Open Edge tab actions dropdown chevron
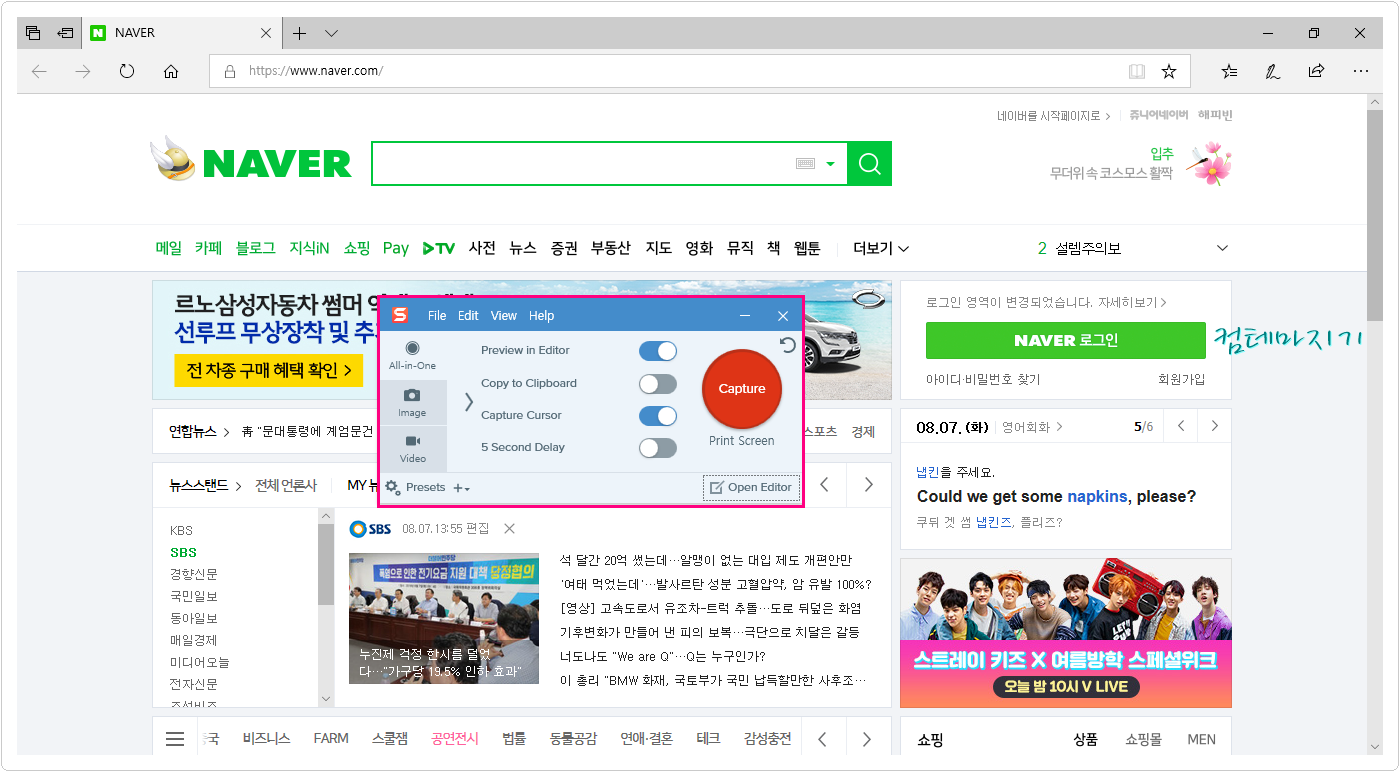 [x=332, y=33]
